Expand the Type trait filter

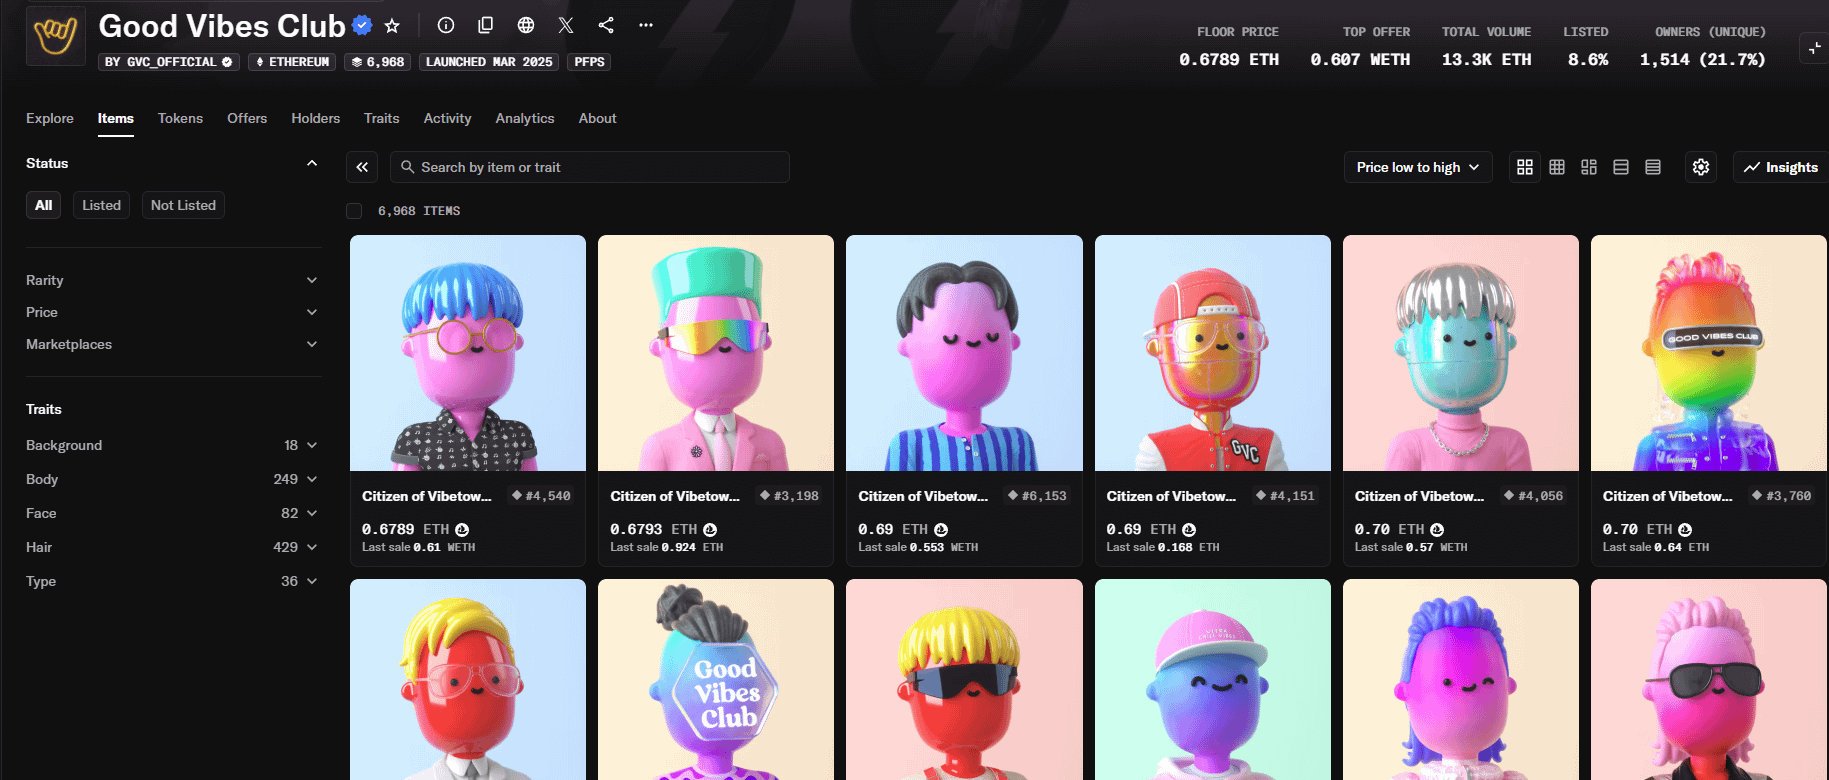(172, 581)
